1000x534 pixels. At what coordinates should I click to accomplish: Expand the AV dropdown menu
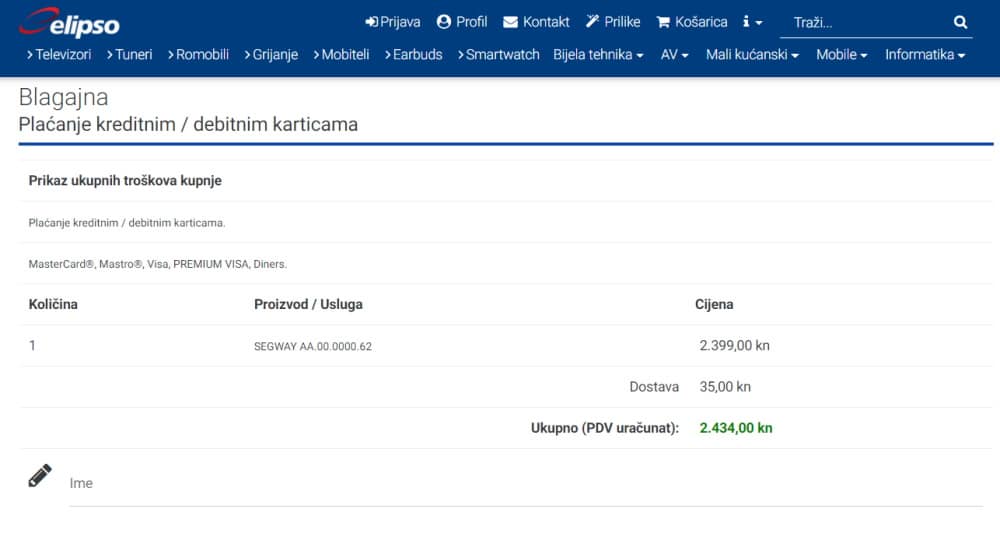tap(674, 55)
